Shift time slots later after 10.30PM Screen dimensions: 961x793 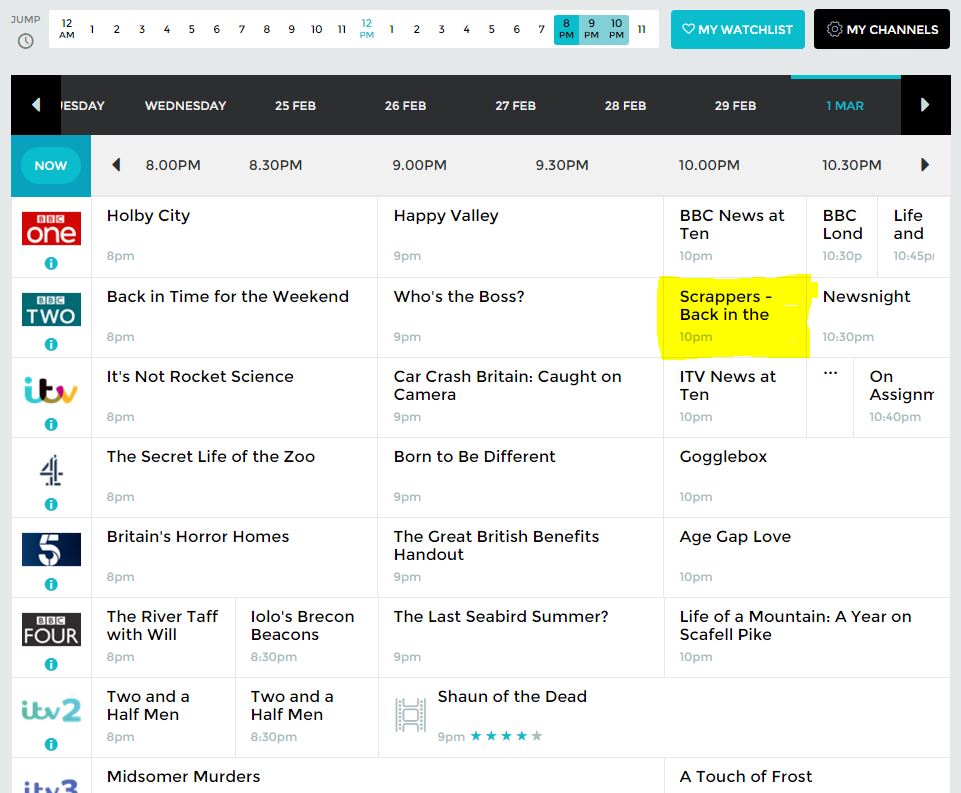pyautogui.click(x=925, y=165)
